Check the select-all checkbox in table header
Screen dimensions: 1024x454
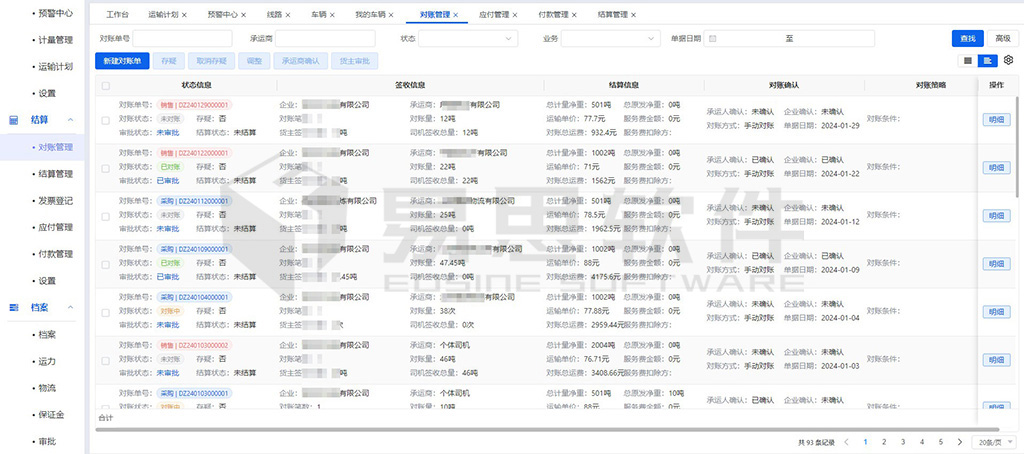[106, 86]
